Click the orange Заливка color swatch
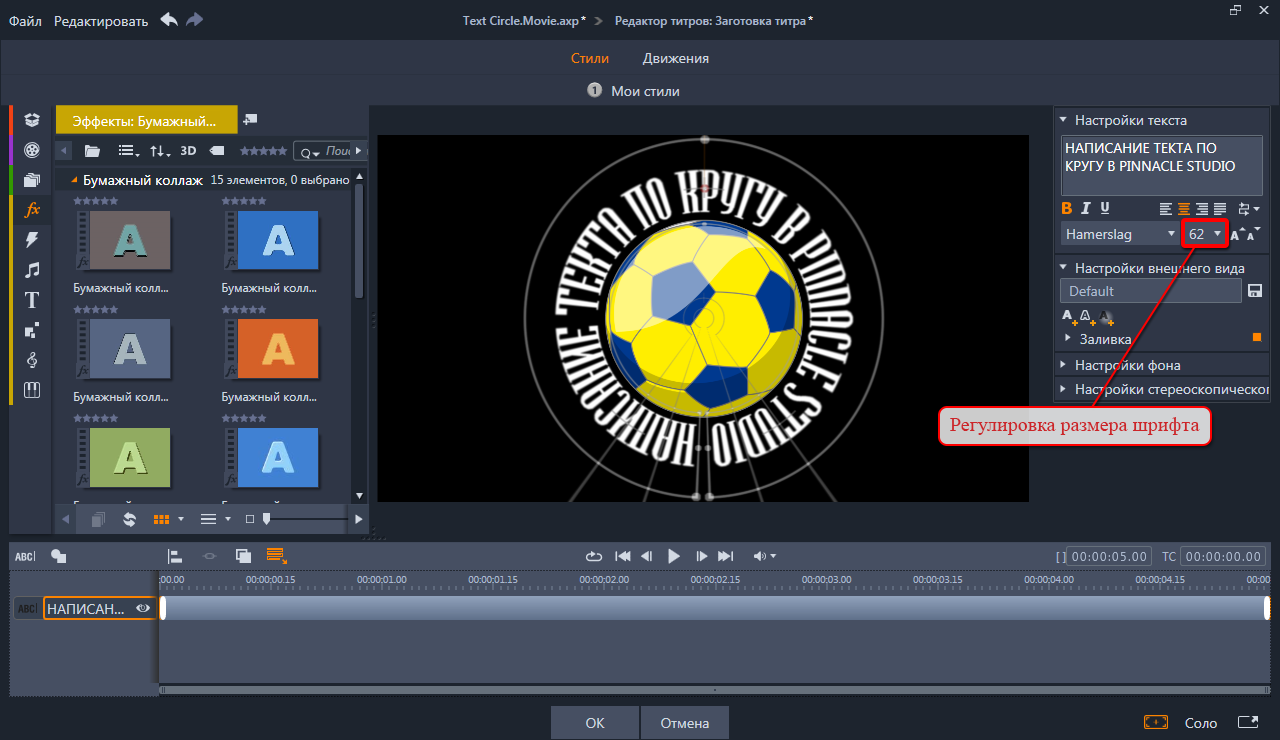Viewport: 1280px width, 740px height. (1257, 338)
